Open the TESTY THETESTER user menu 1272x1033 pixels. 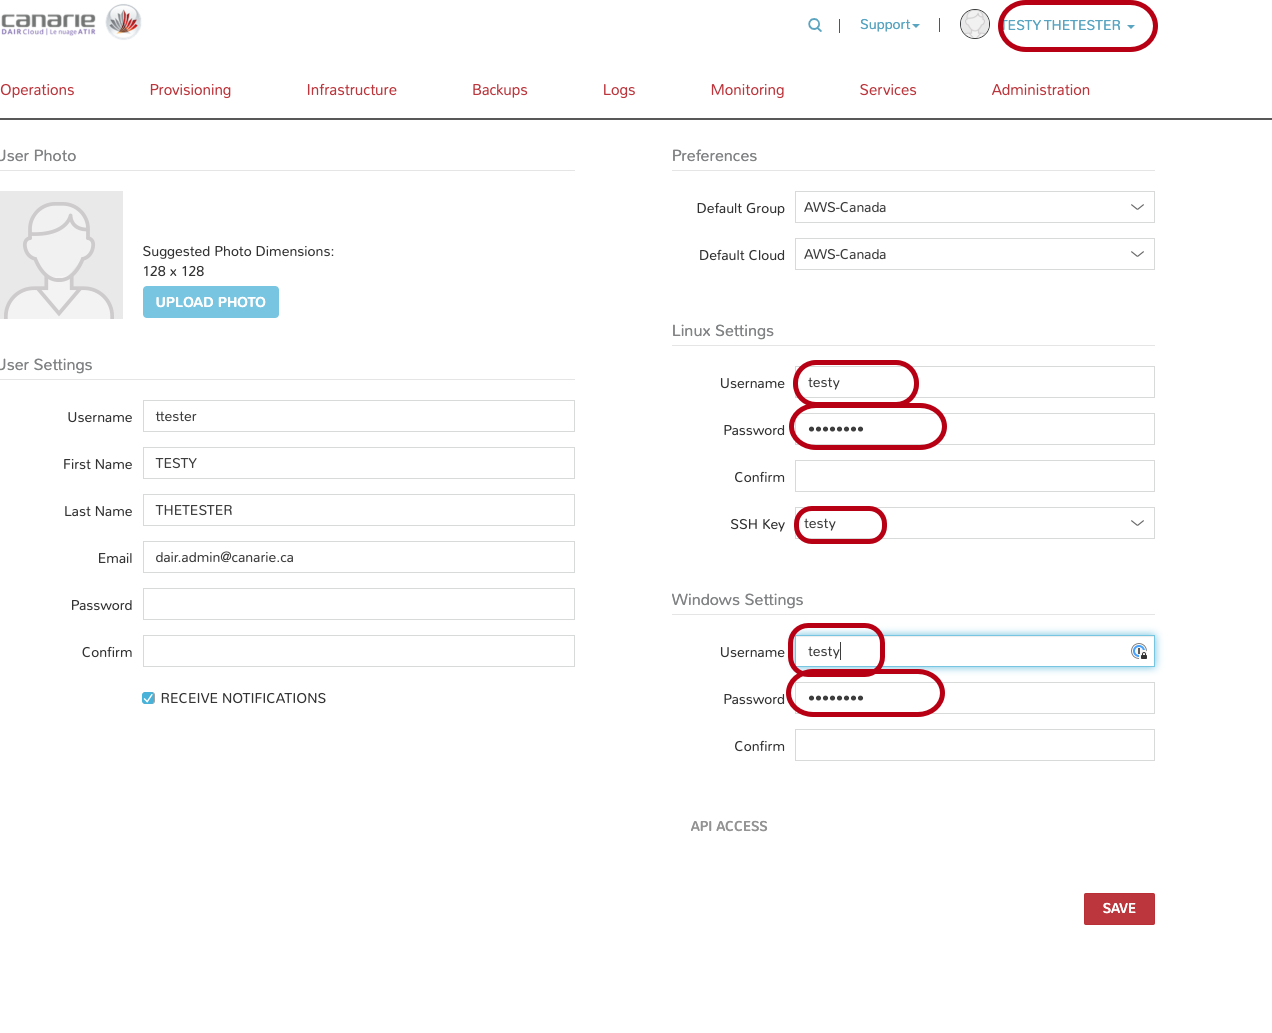tap(1069, 26)
